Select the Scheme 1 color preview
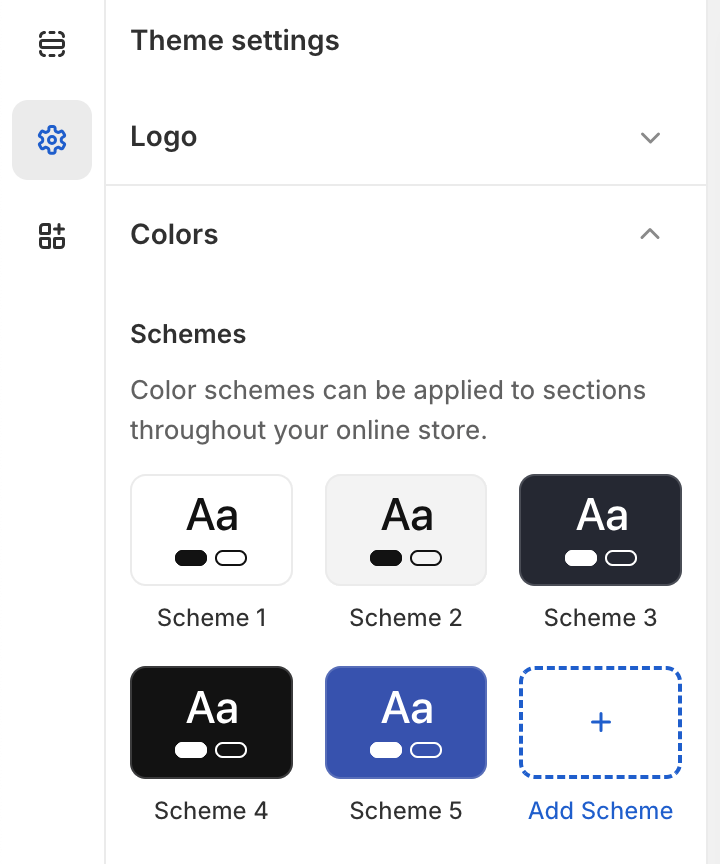This screenshot has height=864, width=720. click(x=211, y=530)
